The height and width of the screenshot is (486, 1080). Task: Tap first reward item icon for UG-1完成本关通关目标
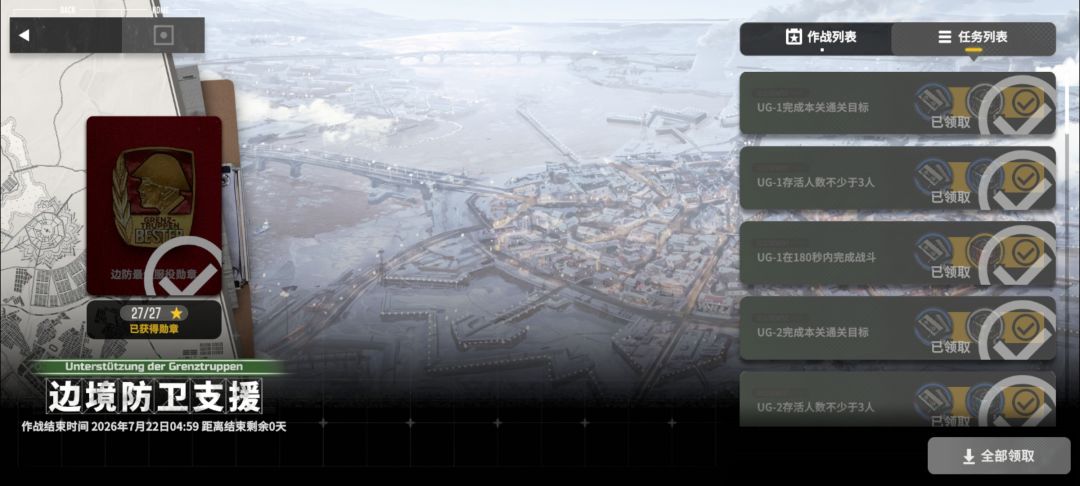point(932,101)
